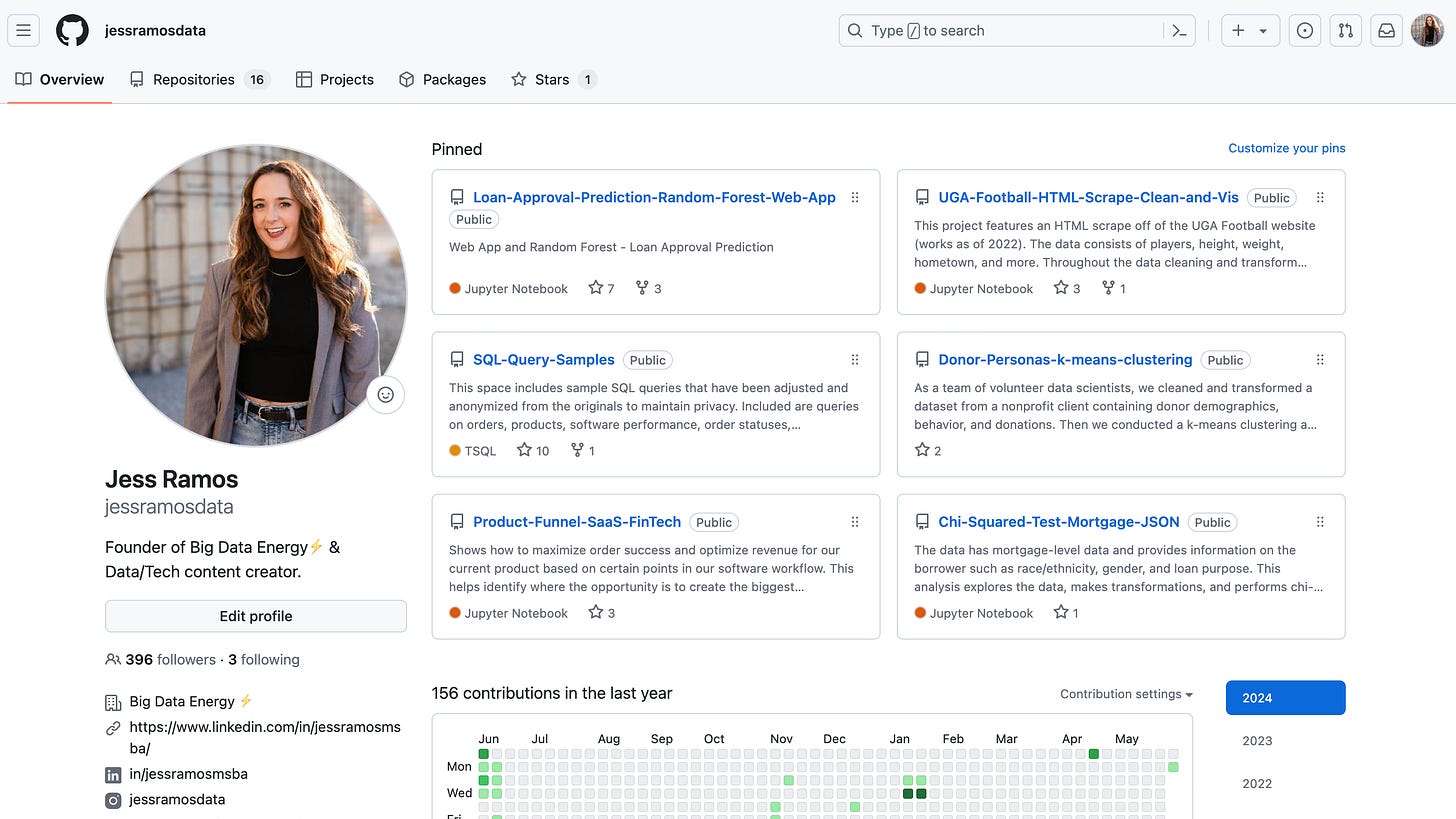Open the notifications inbox icon

(1386, 30)
